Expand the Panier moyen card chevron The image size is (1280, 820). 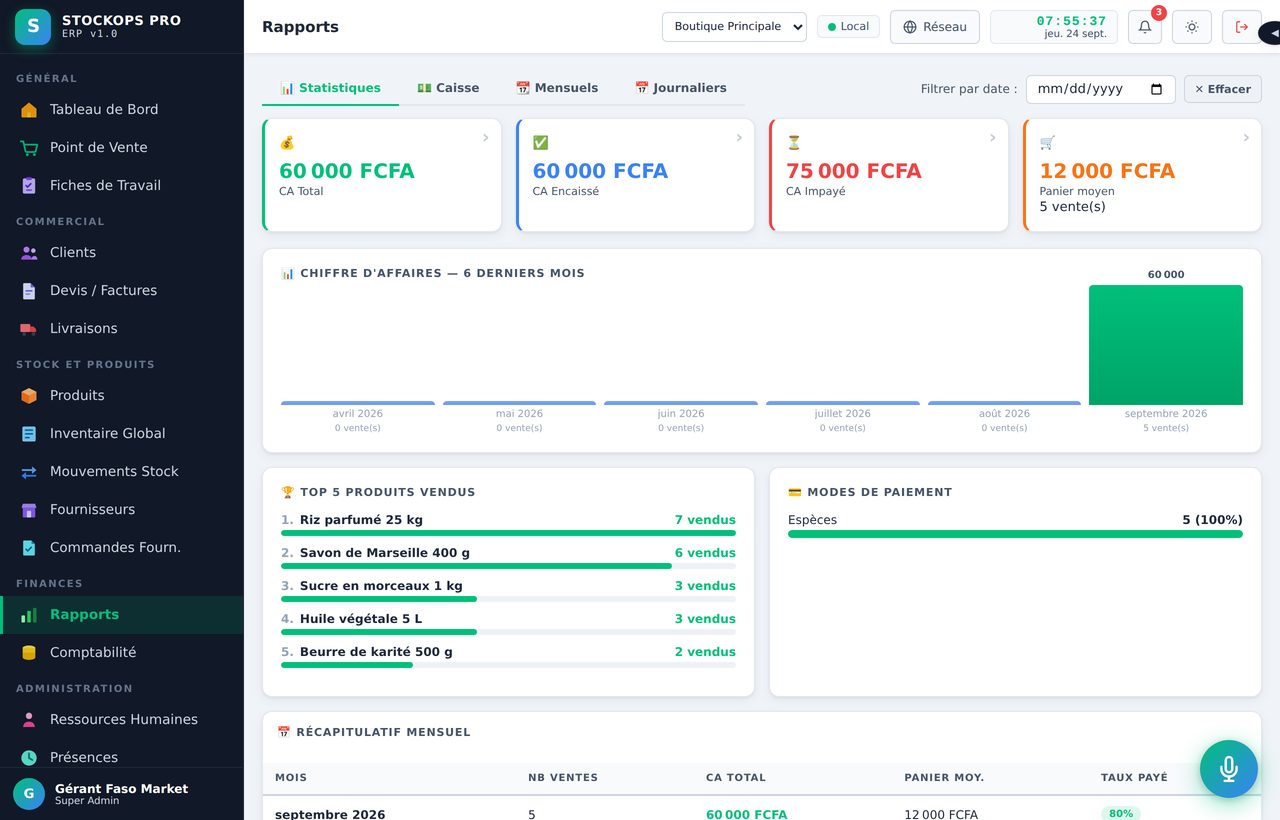click(1246, 138)
